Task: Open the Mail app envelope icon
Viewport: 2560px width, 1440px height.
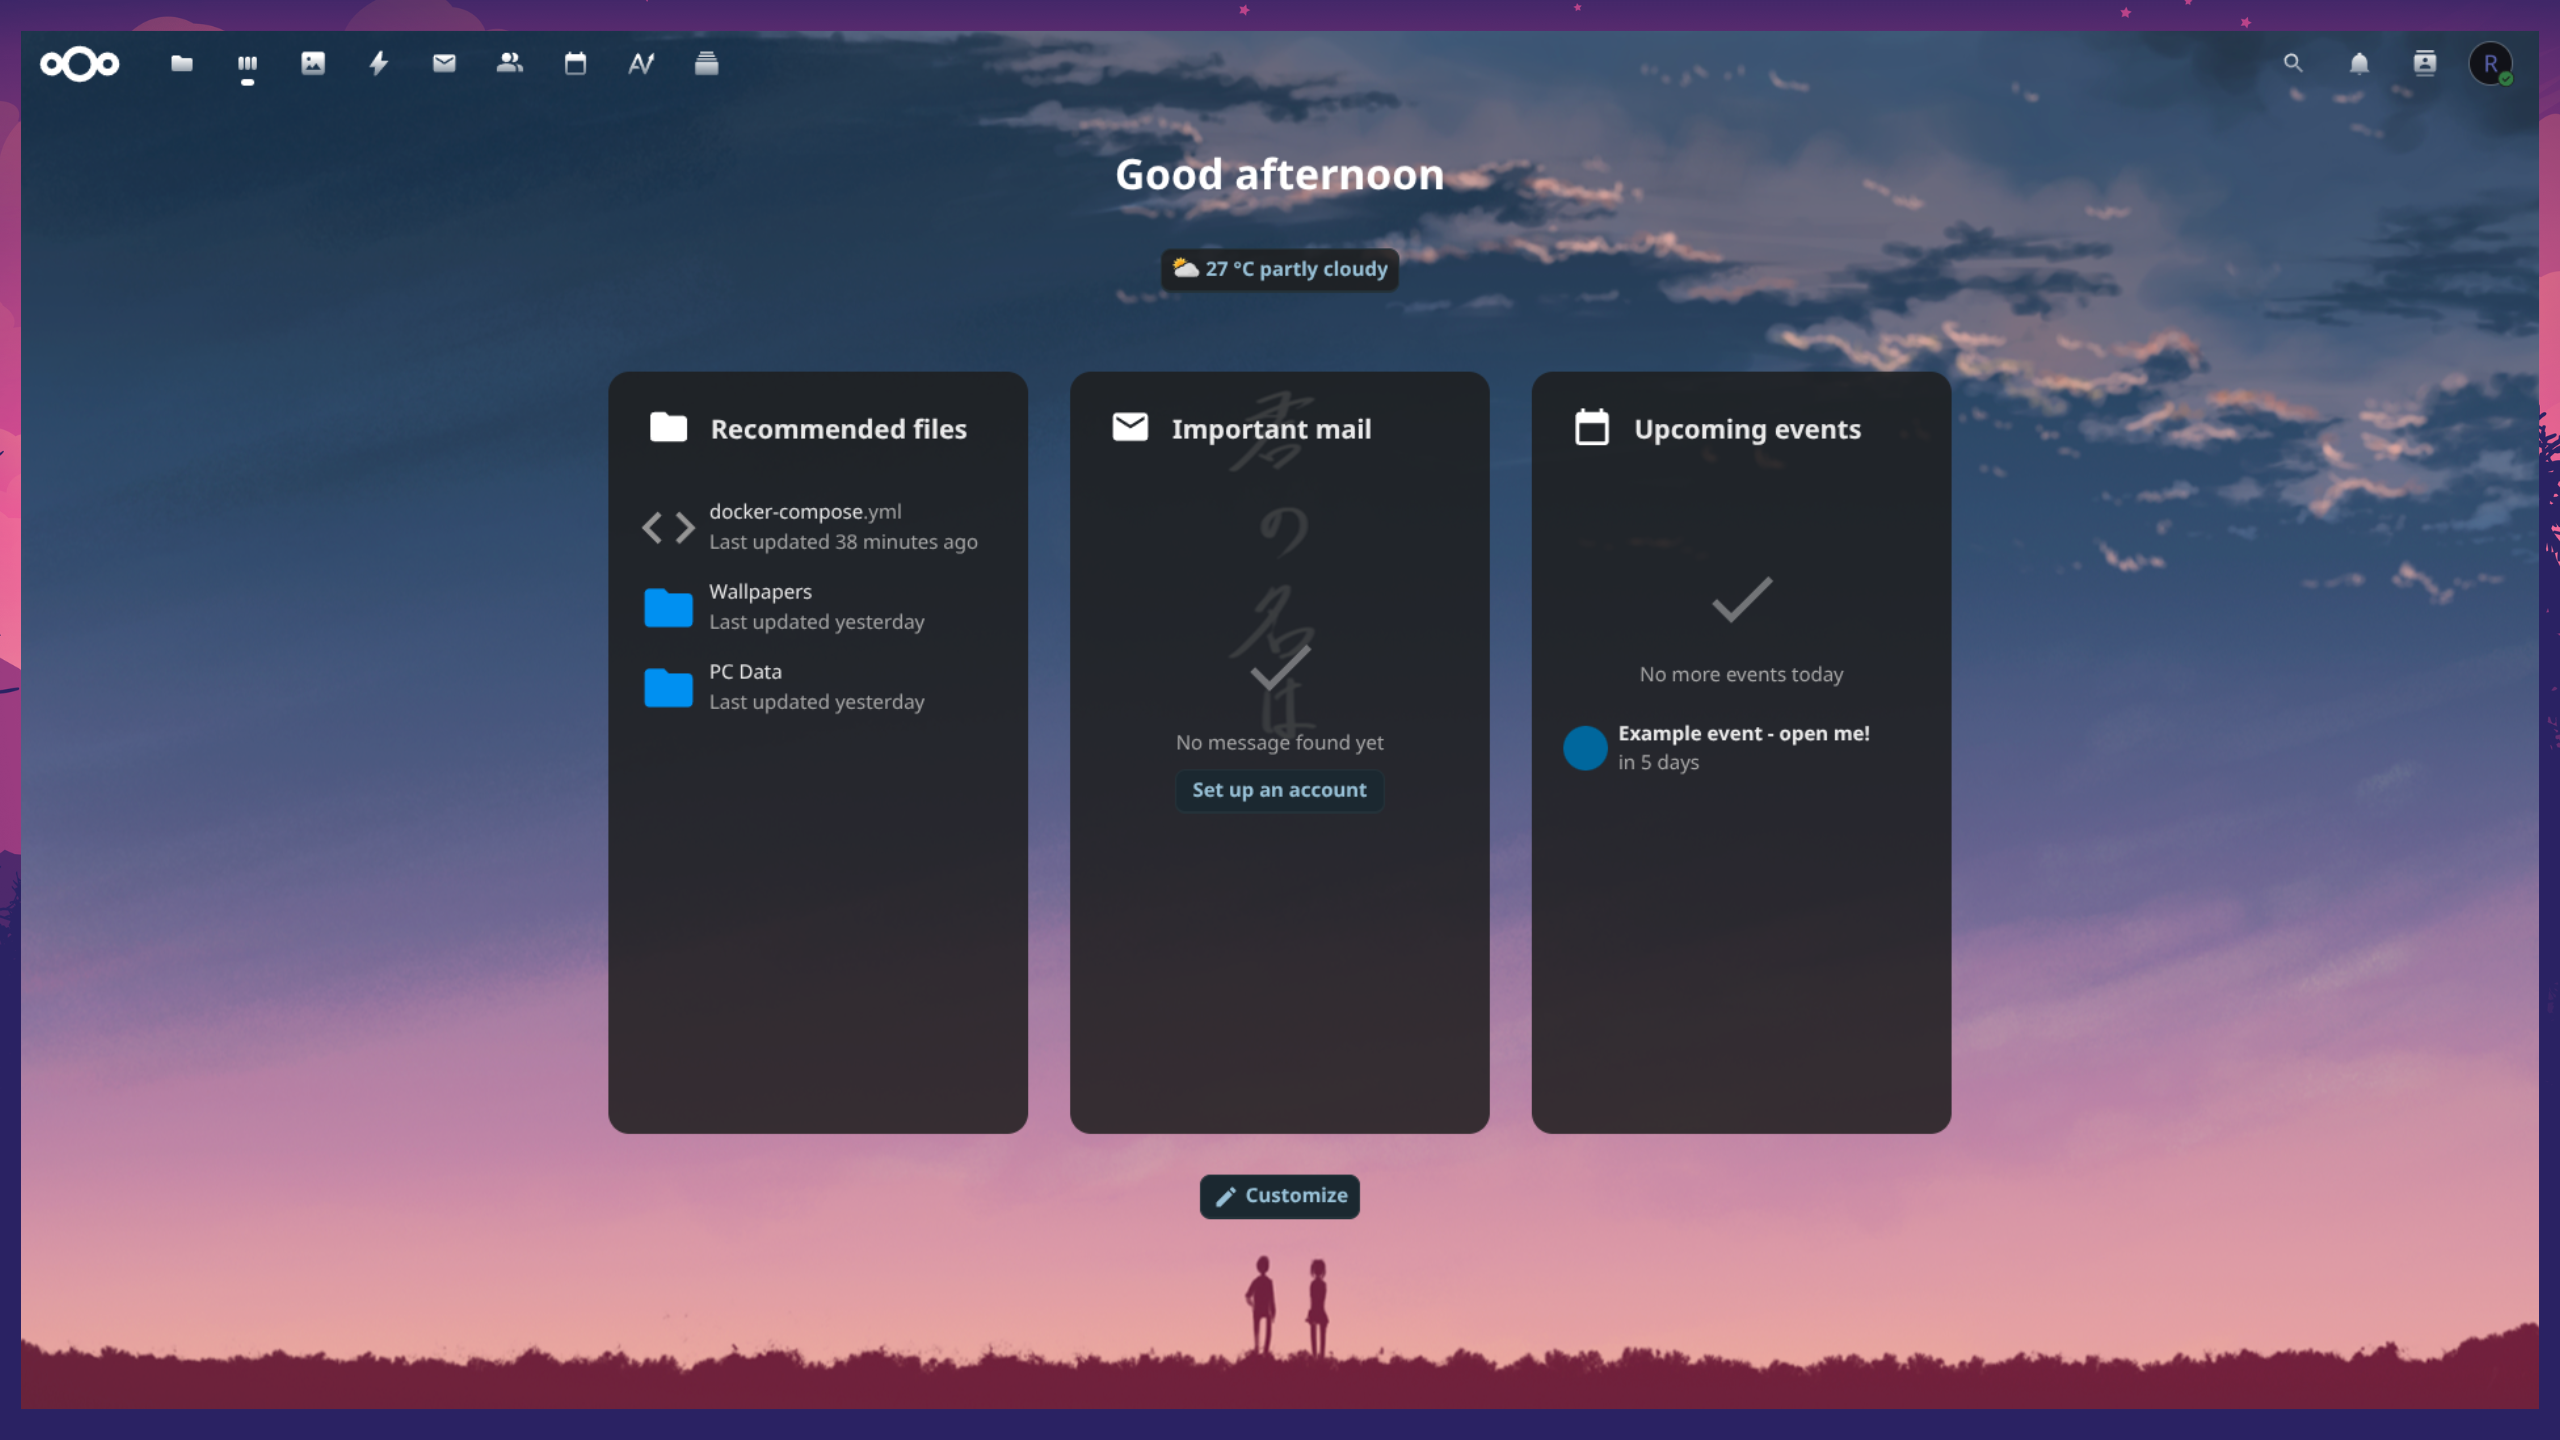Action: (444, 64)
